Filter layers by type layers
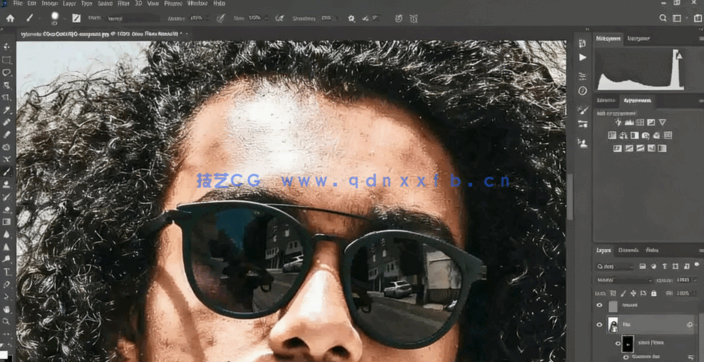Image resolution: width=704 pixels, height=362 pixels. pos(664,267)
